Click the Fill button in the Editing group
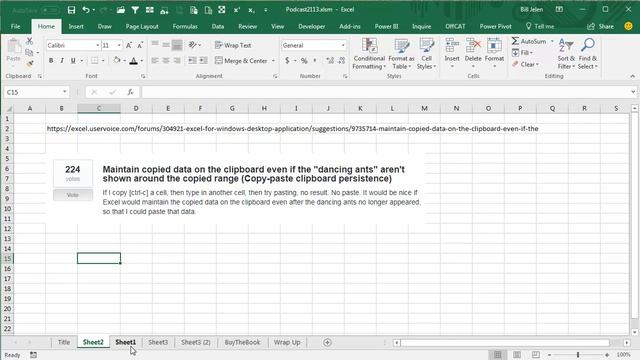640x360 pixels. (522, 53)
